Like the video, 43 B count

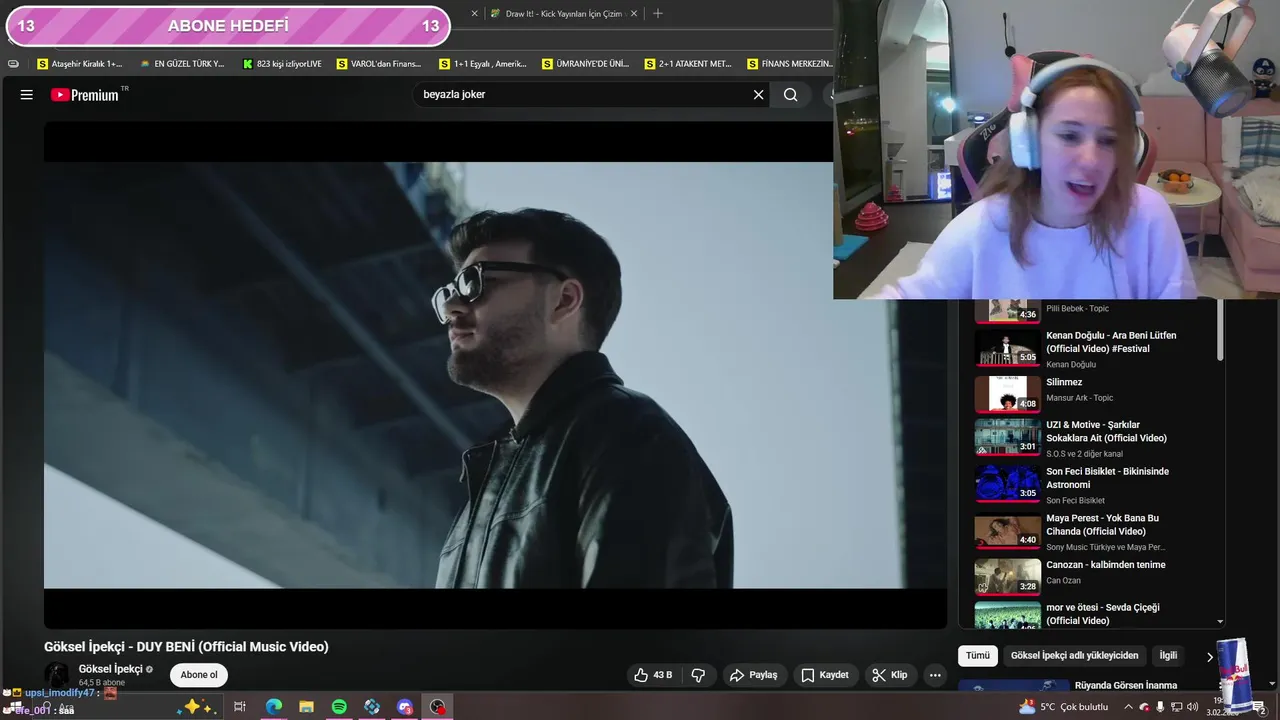pyautogui.click(x=653, y=675)
